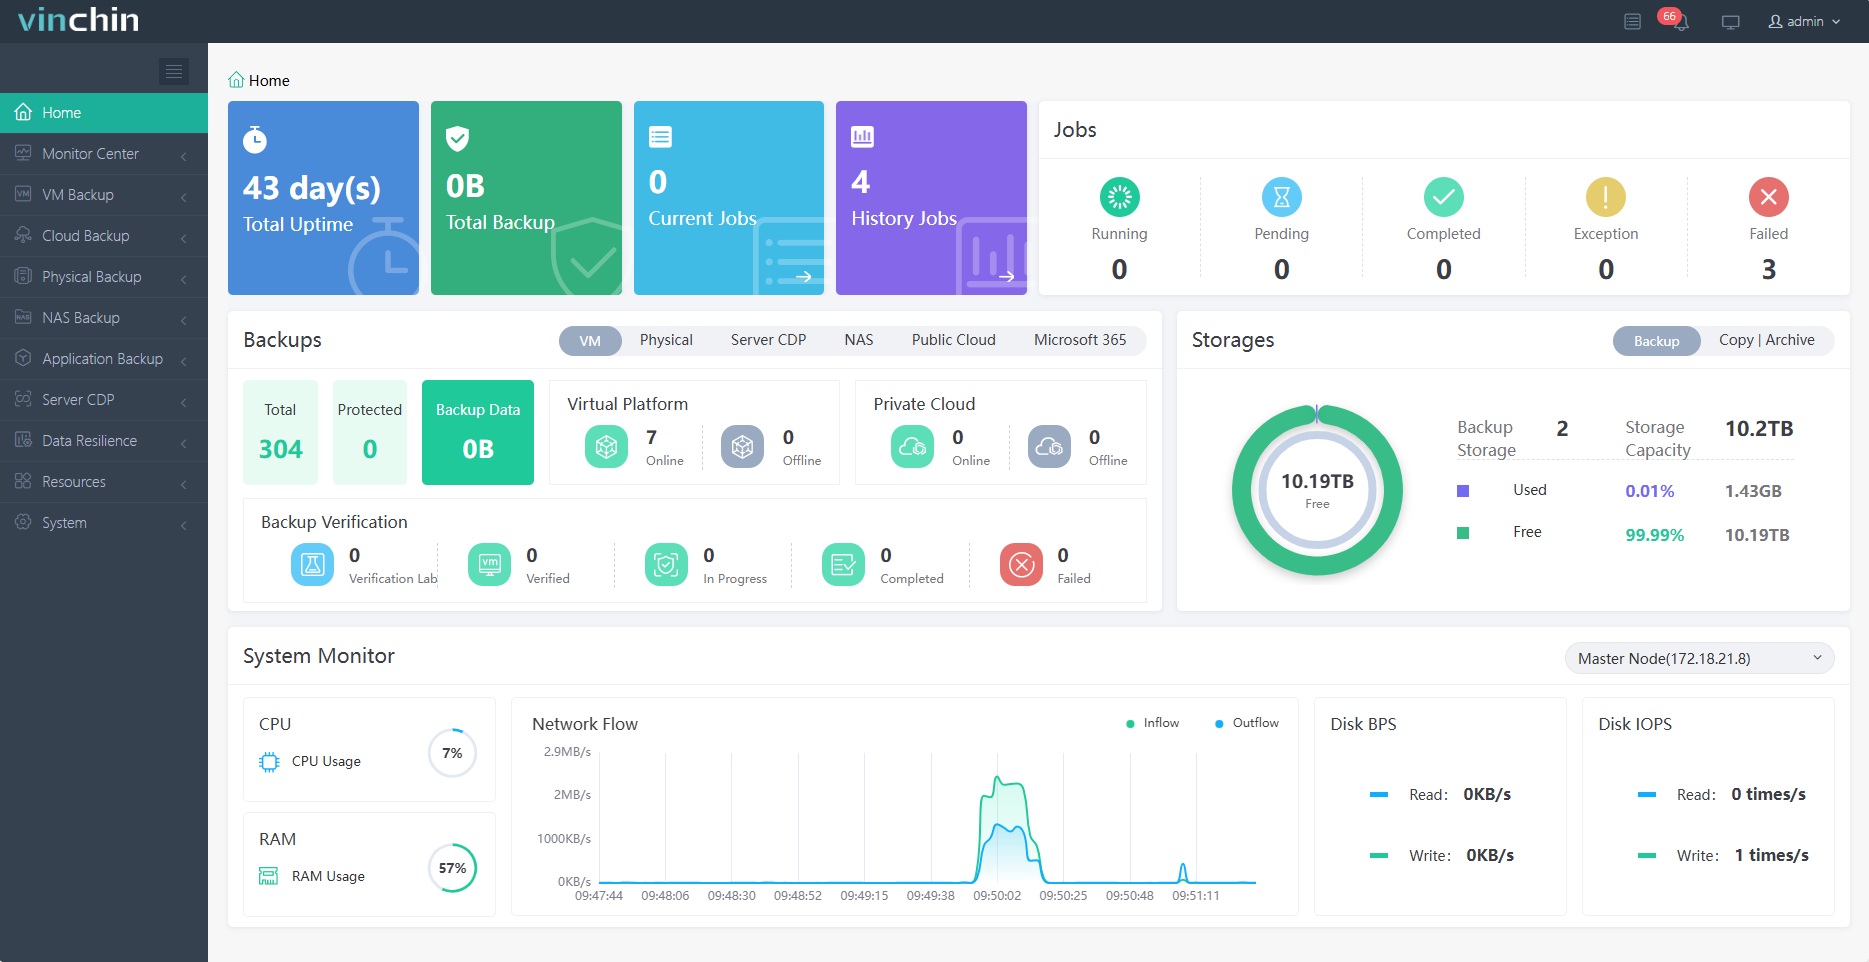Collapse the sidebar with the hamburger icon

pos(174,71)
